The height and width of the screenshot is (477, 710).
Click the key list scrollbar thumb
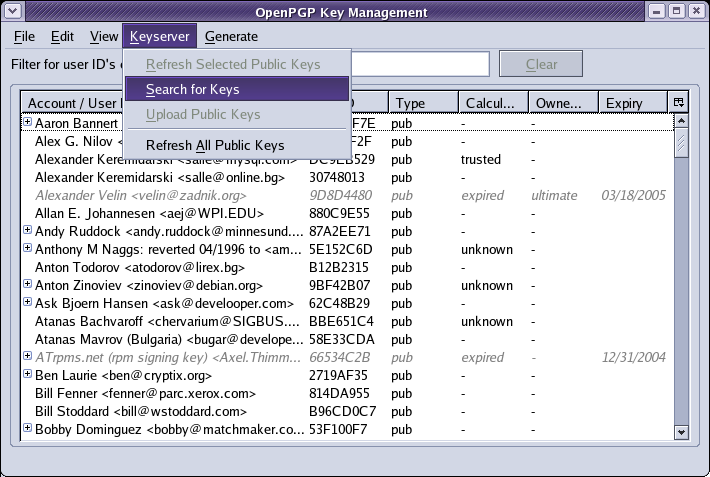[681, 143]
